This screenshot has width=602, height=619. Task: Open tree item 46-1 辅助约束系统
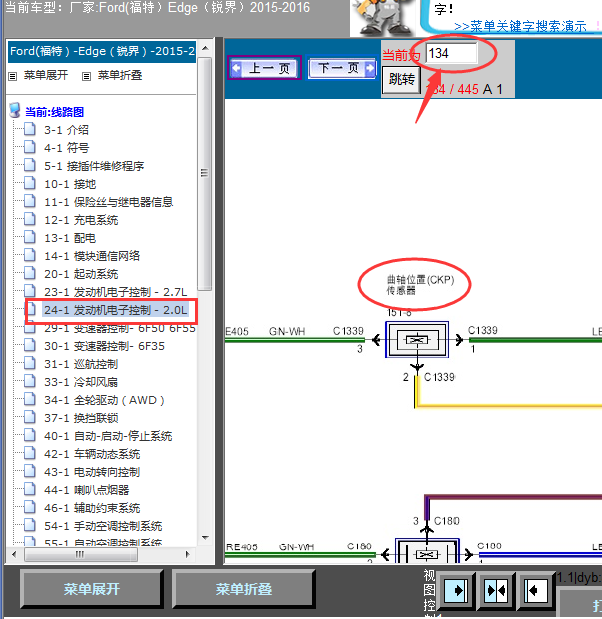[92, 508]
